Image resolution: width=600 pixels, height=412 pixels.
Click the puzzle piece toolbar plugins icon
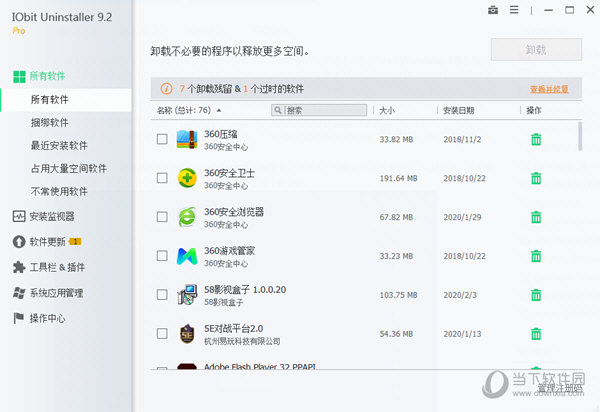point(19,267)
